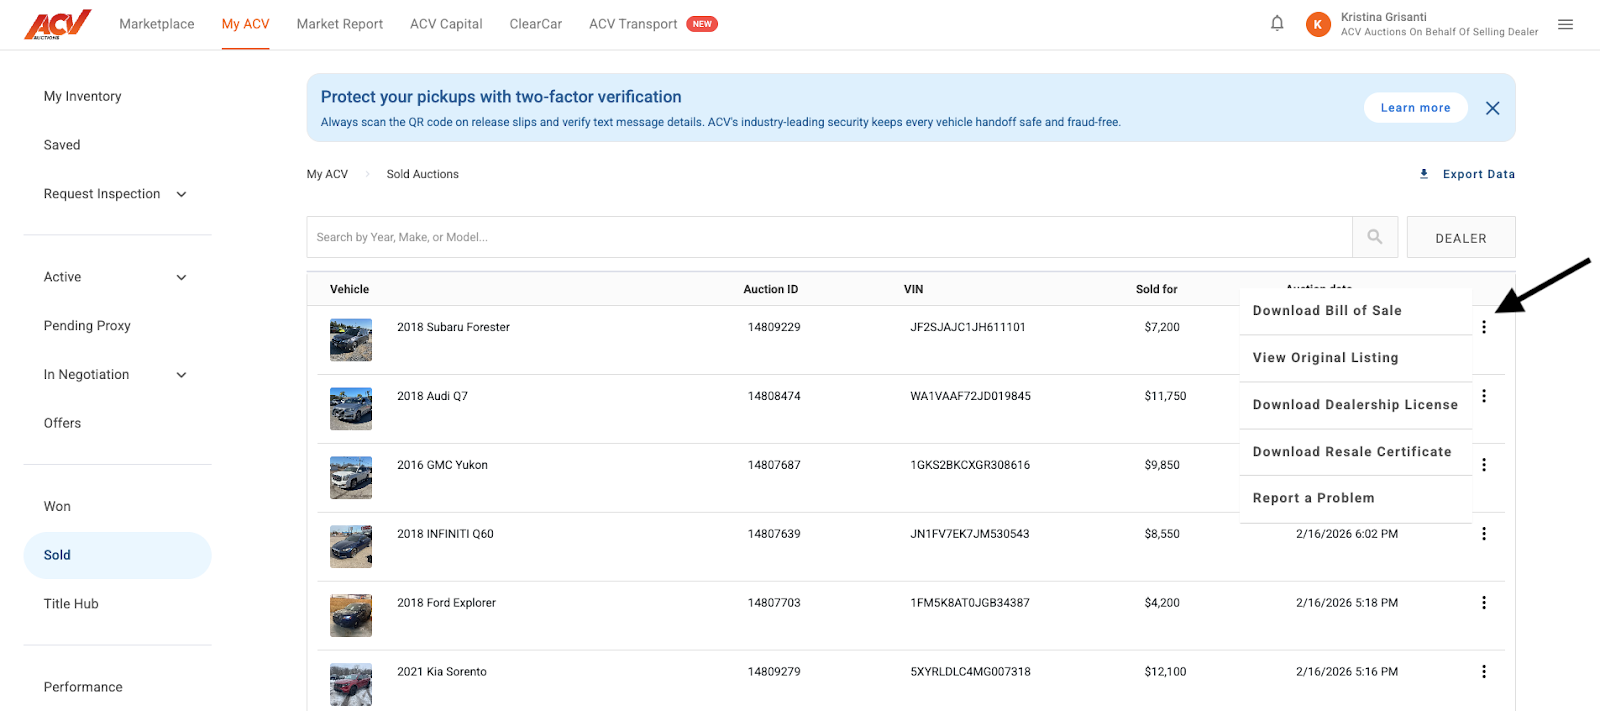Image resolution: width=1600 pixels, height=711 pixels.
Task: Expand the Active section chevron
Action: [x=181, y=277]
